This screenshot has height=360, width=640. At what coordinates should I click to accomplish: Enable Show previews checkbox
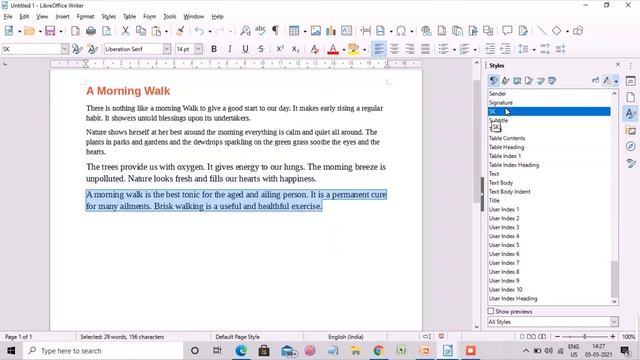(491, 311)
